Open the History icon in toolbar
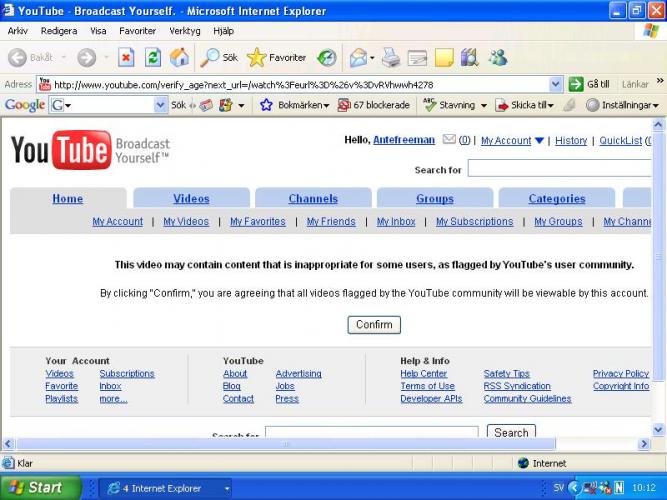The image size is (667, 500). 326,57
